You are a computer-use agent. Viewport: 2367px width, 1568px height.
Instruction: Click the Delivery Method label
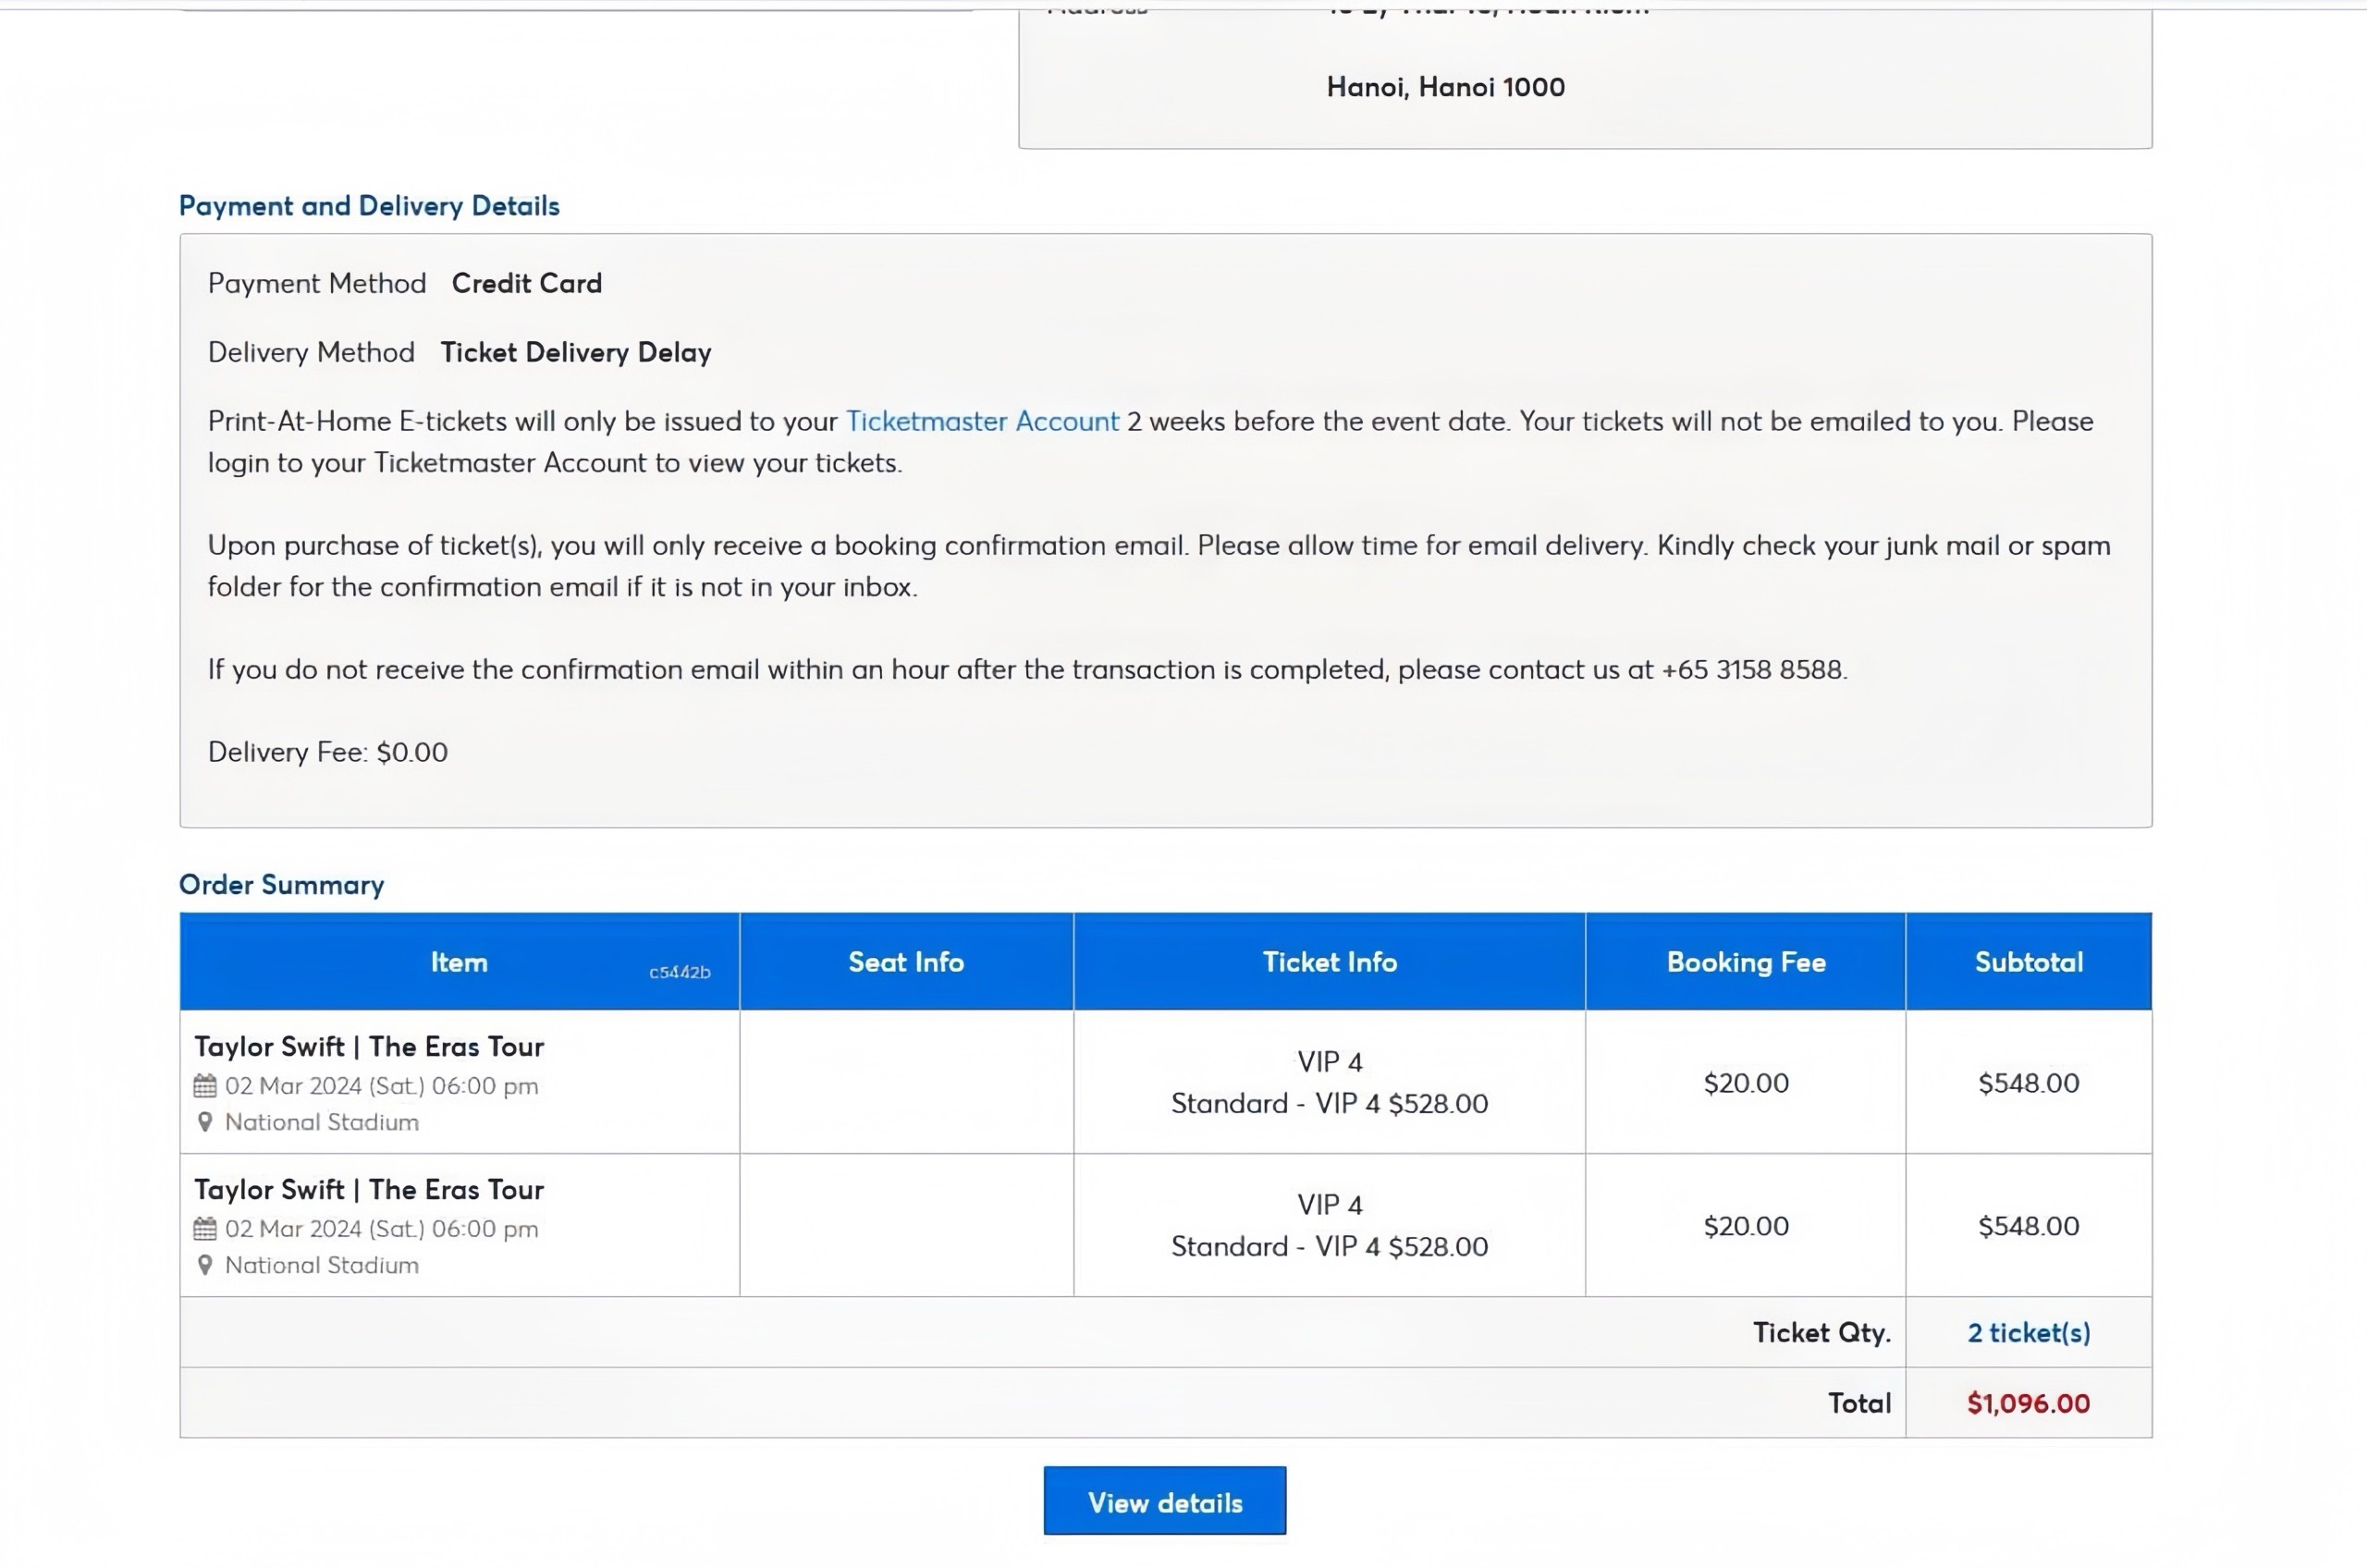point(311,352)
